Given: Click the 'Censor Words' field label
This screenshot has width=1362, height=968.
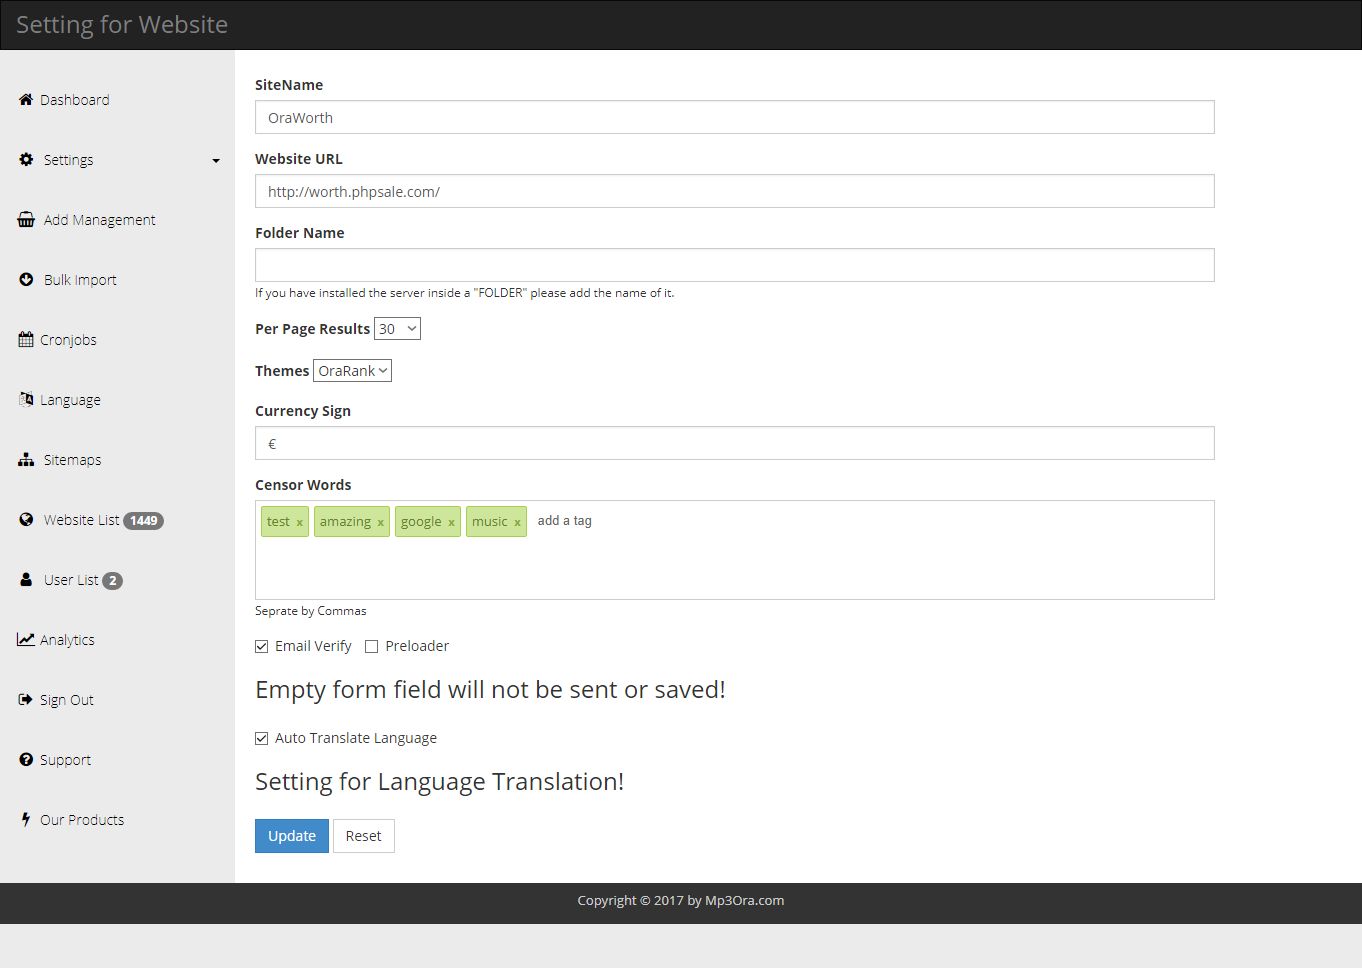Looking at the screenshot, I should (303, 485).
